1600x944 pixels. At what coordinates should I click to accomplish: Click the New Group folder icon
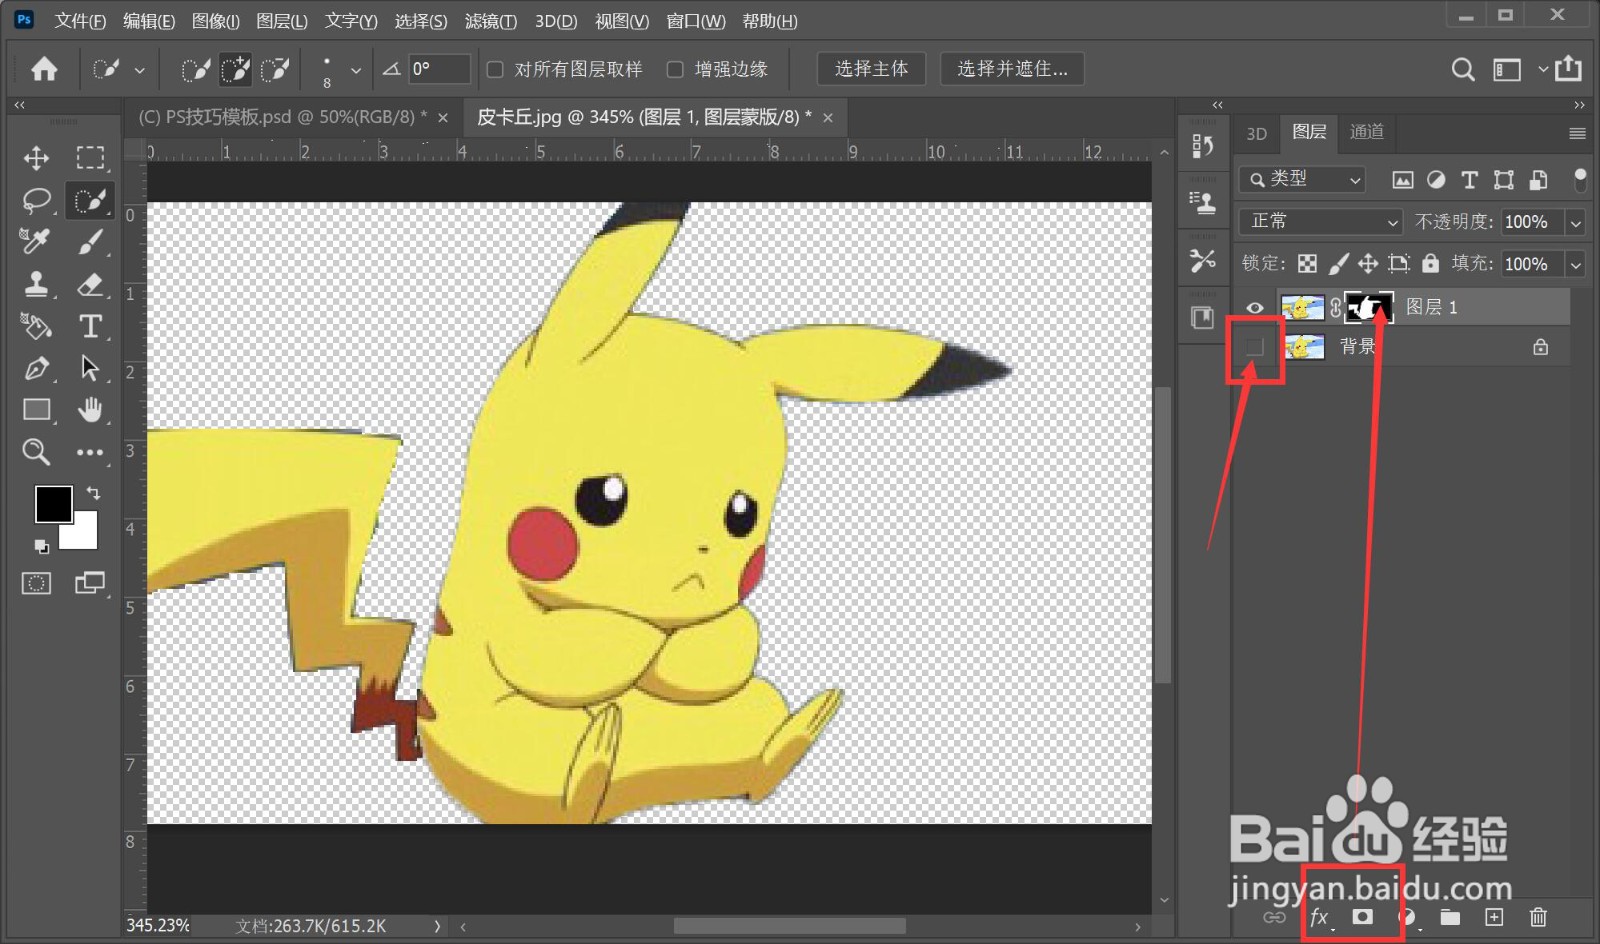(x=1450, y=917)
